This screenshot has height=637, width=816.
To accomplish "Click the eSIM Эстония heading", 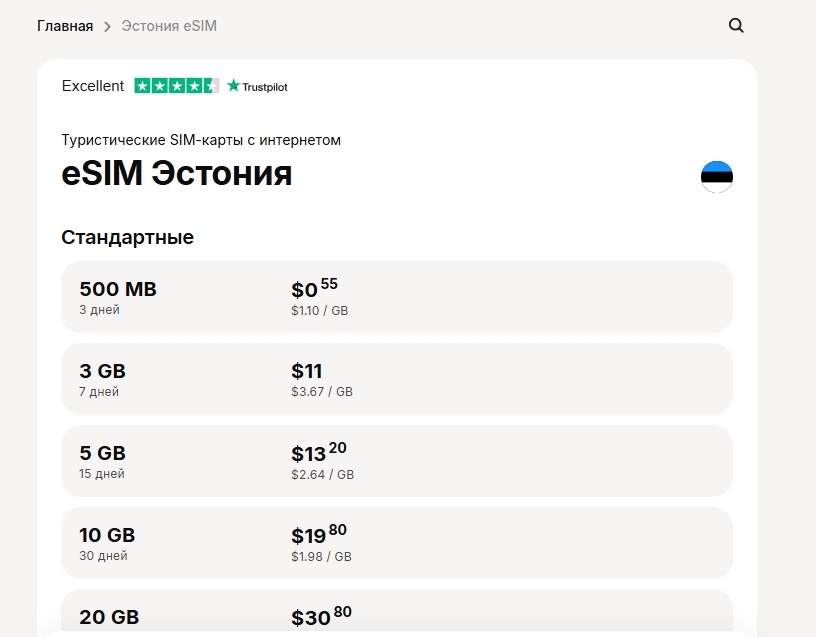I will click(x=177, y=174).
